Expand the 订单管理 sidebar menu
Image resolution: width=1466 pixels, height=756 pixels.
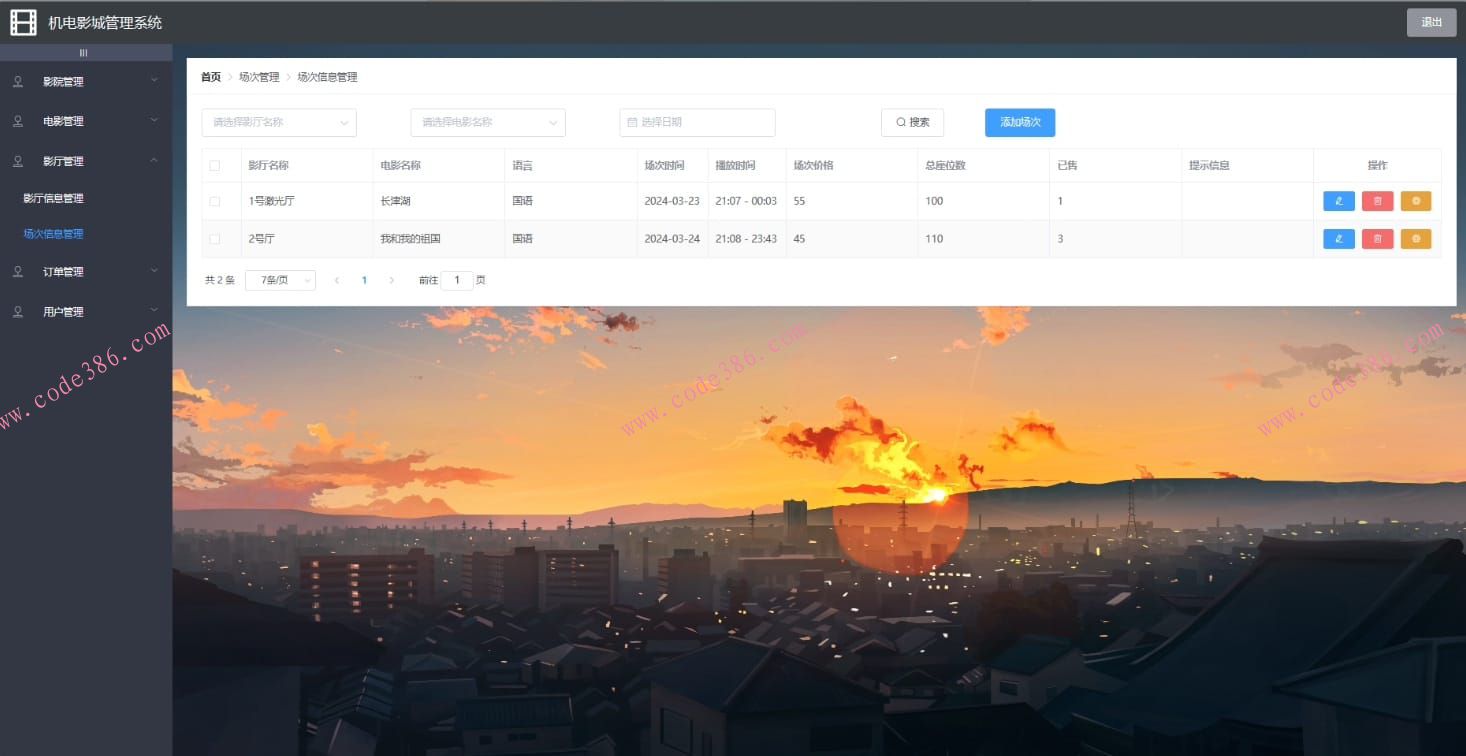click(x=85, y=272)
